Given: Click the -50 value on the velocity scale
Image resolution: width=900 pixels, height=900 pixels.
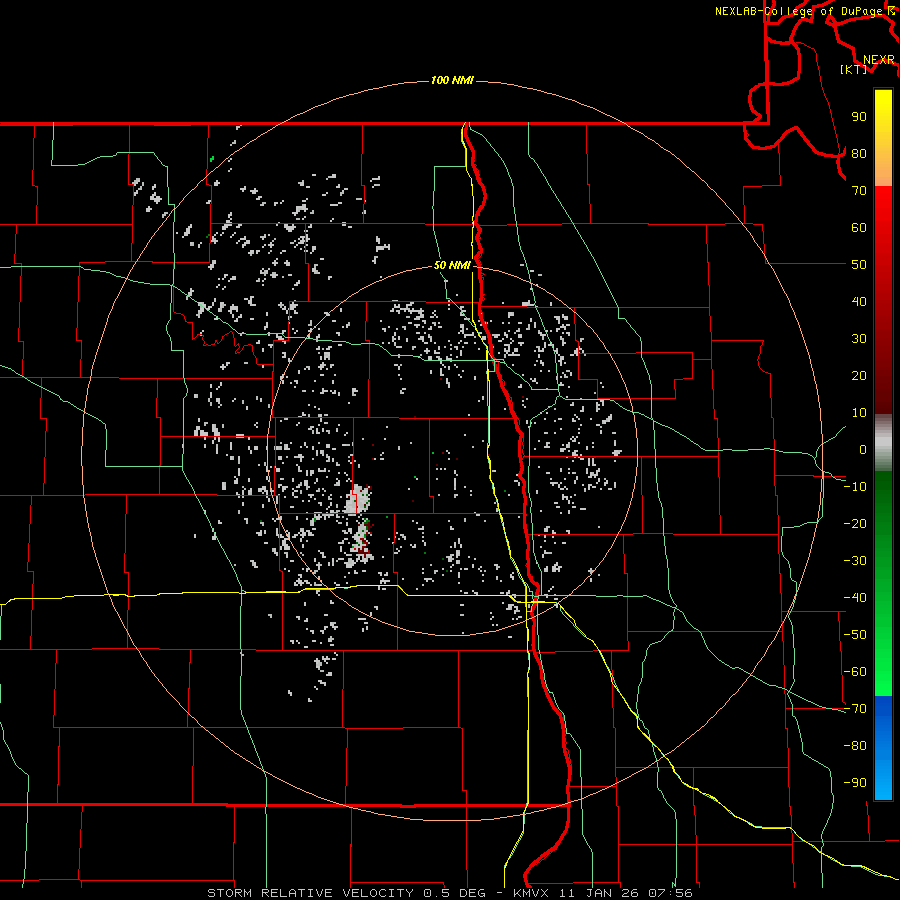Looking at the screenshot, I should (x=855, y=635).
